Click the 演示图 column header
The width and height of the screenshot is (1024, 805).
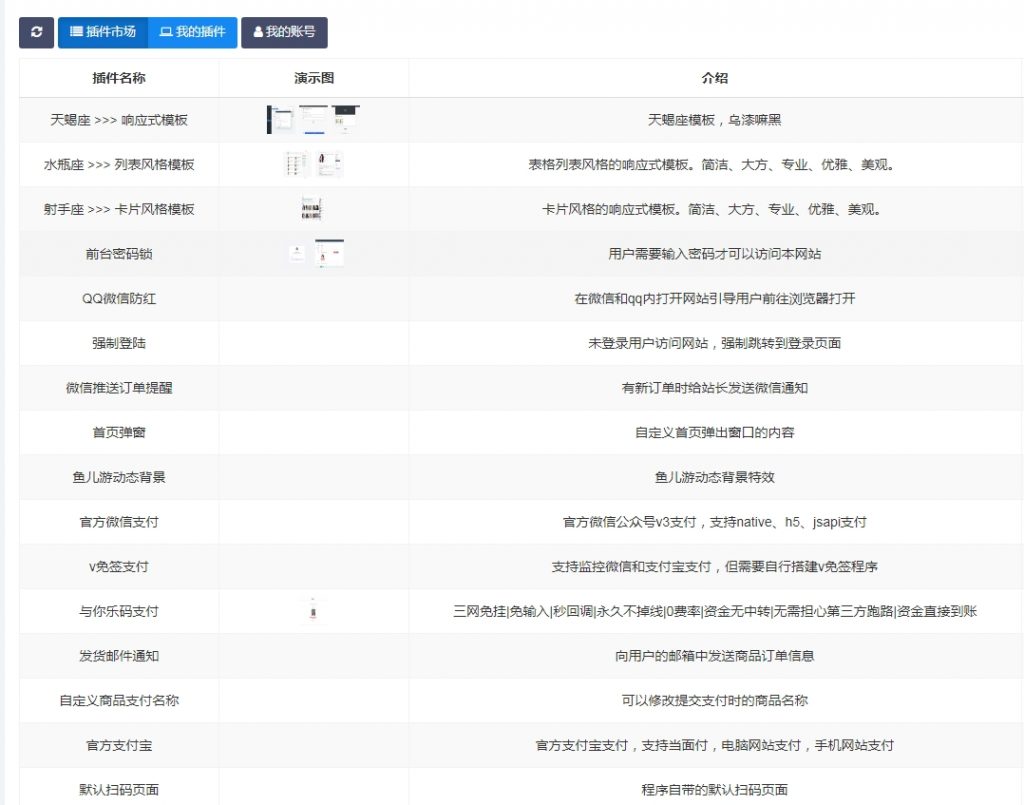point(313,78)
